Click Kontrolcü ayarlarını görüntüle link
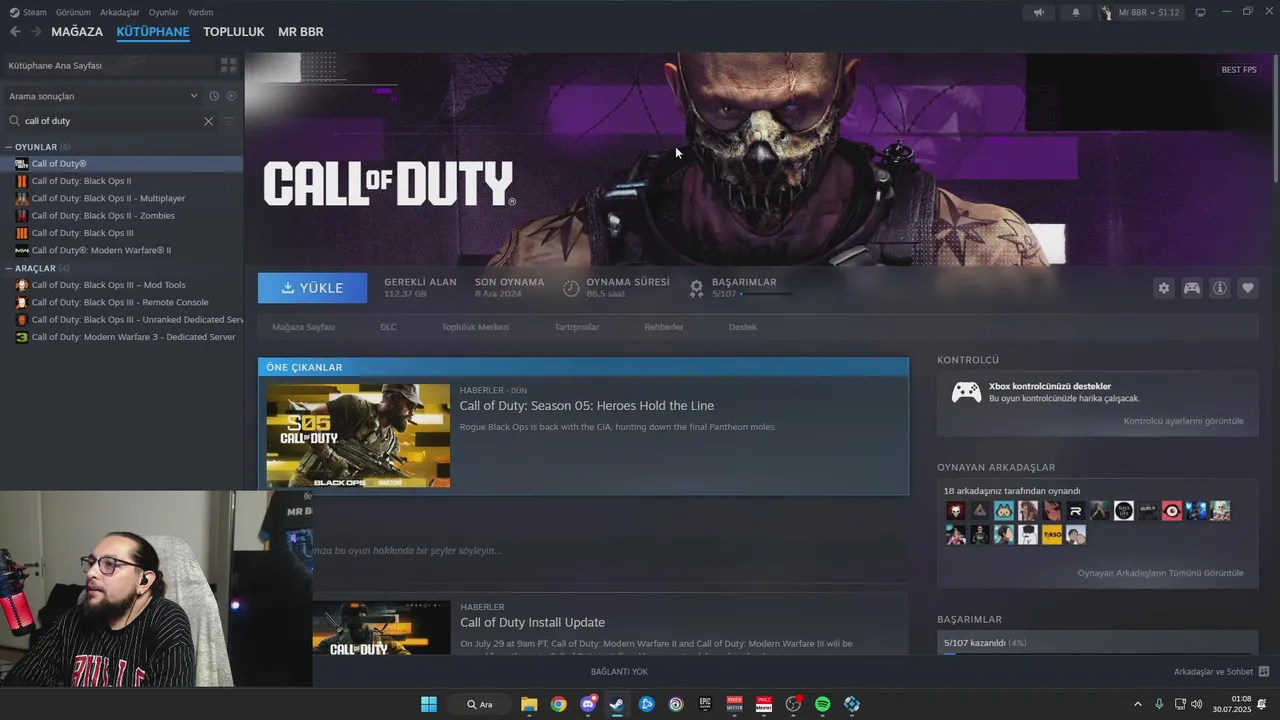Viewport: 1280px width, 720px height. pos(1184,421)
